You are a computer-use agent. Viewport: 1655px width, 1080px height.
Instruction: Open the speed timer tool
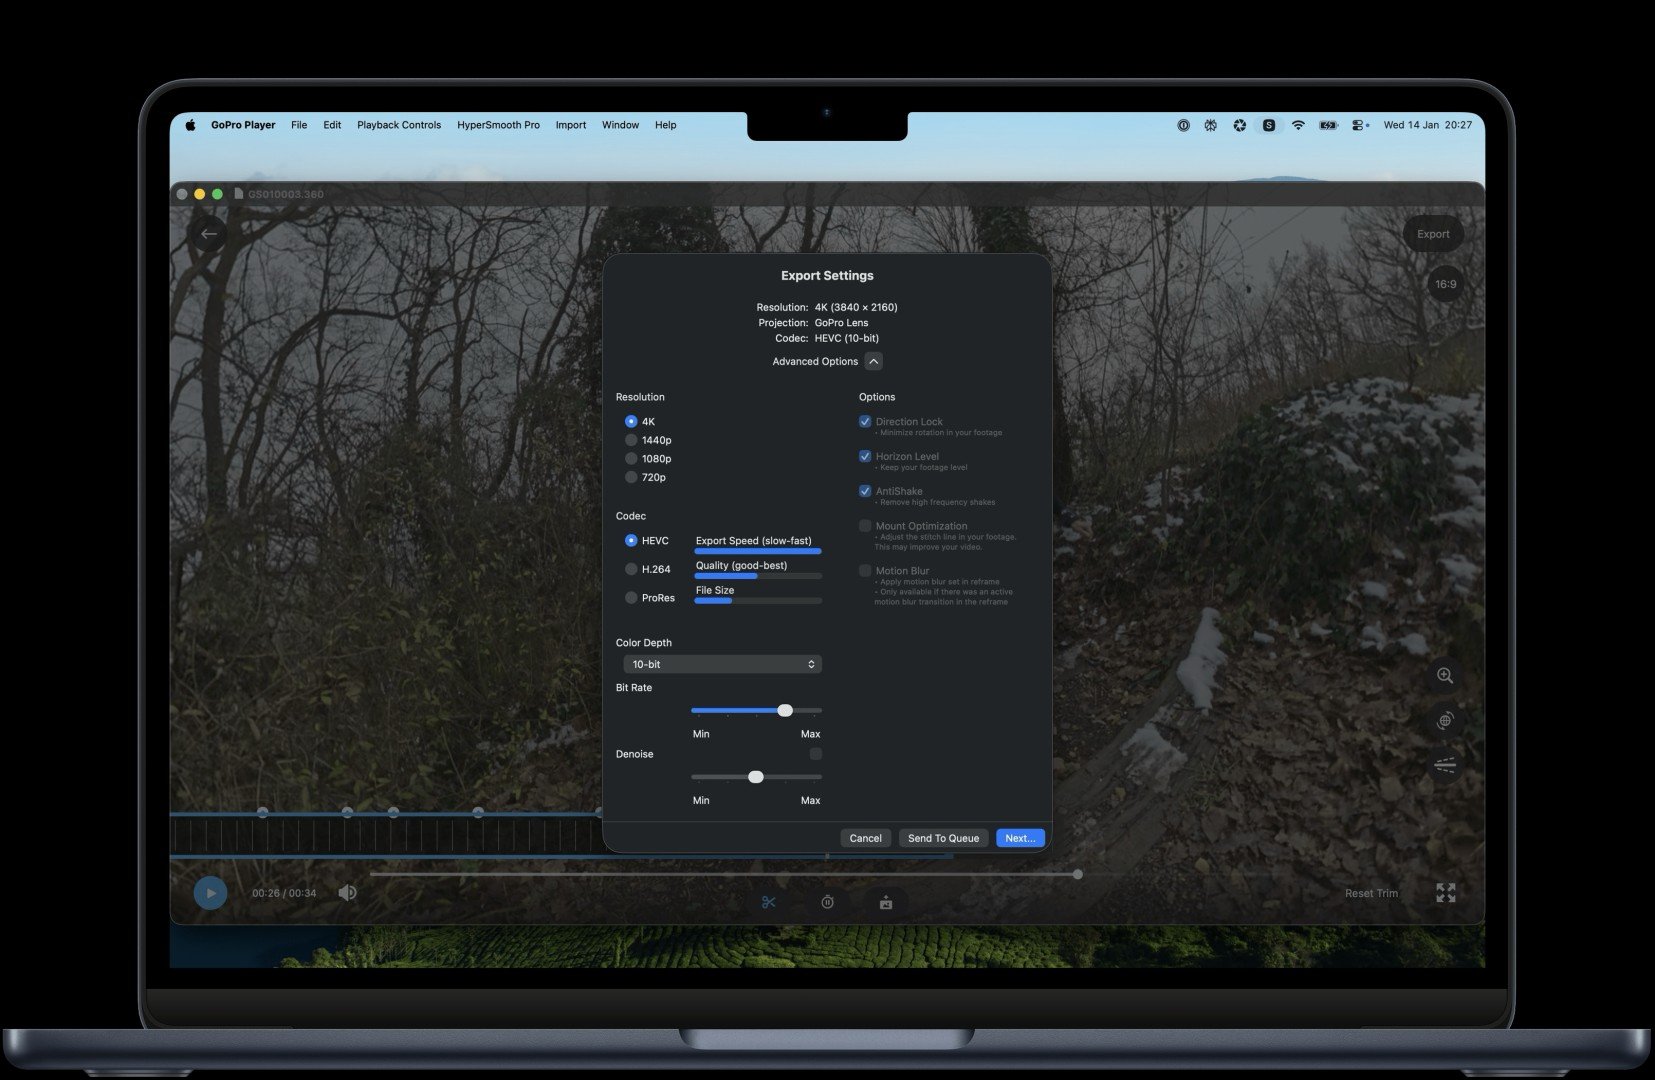click(827, 902)
